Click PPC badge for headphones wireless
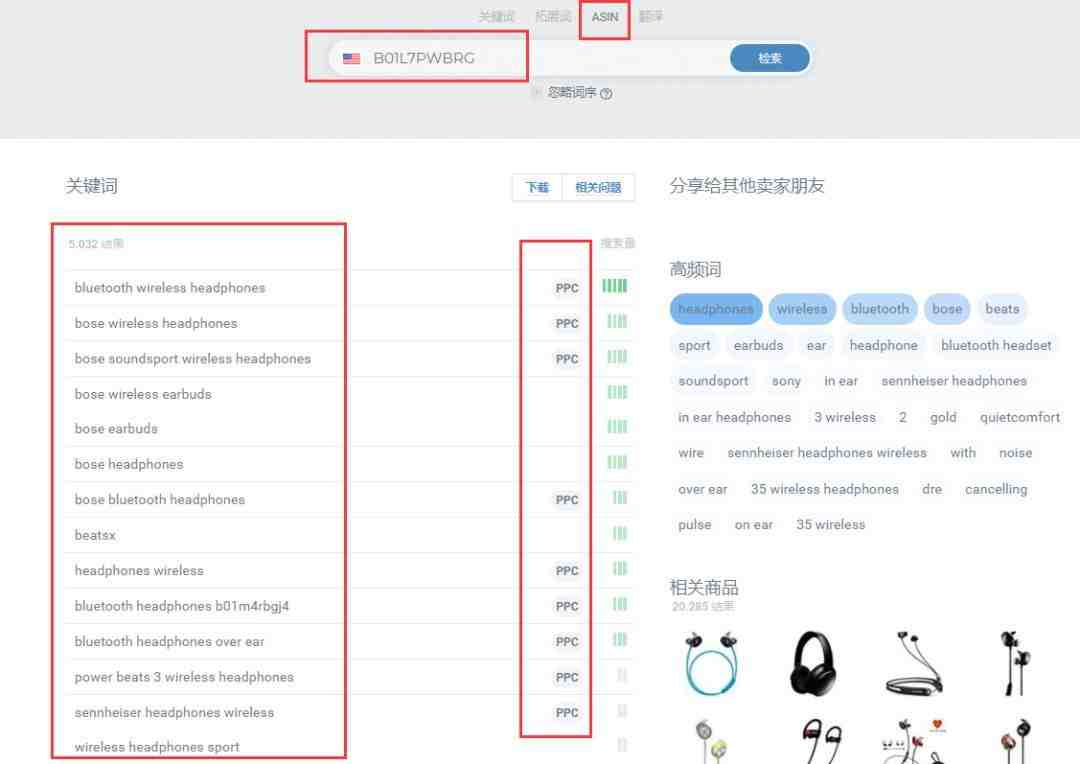This screenshot has height=764, width=1080. click(567, 571)
